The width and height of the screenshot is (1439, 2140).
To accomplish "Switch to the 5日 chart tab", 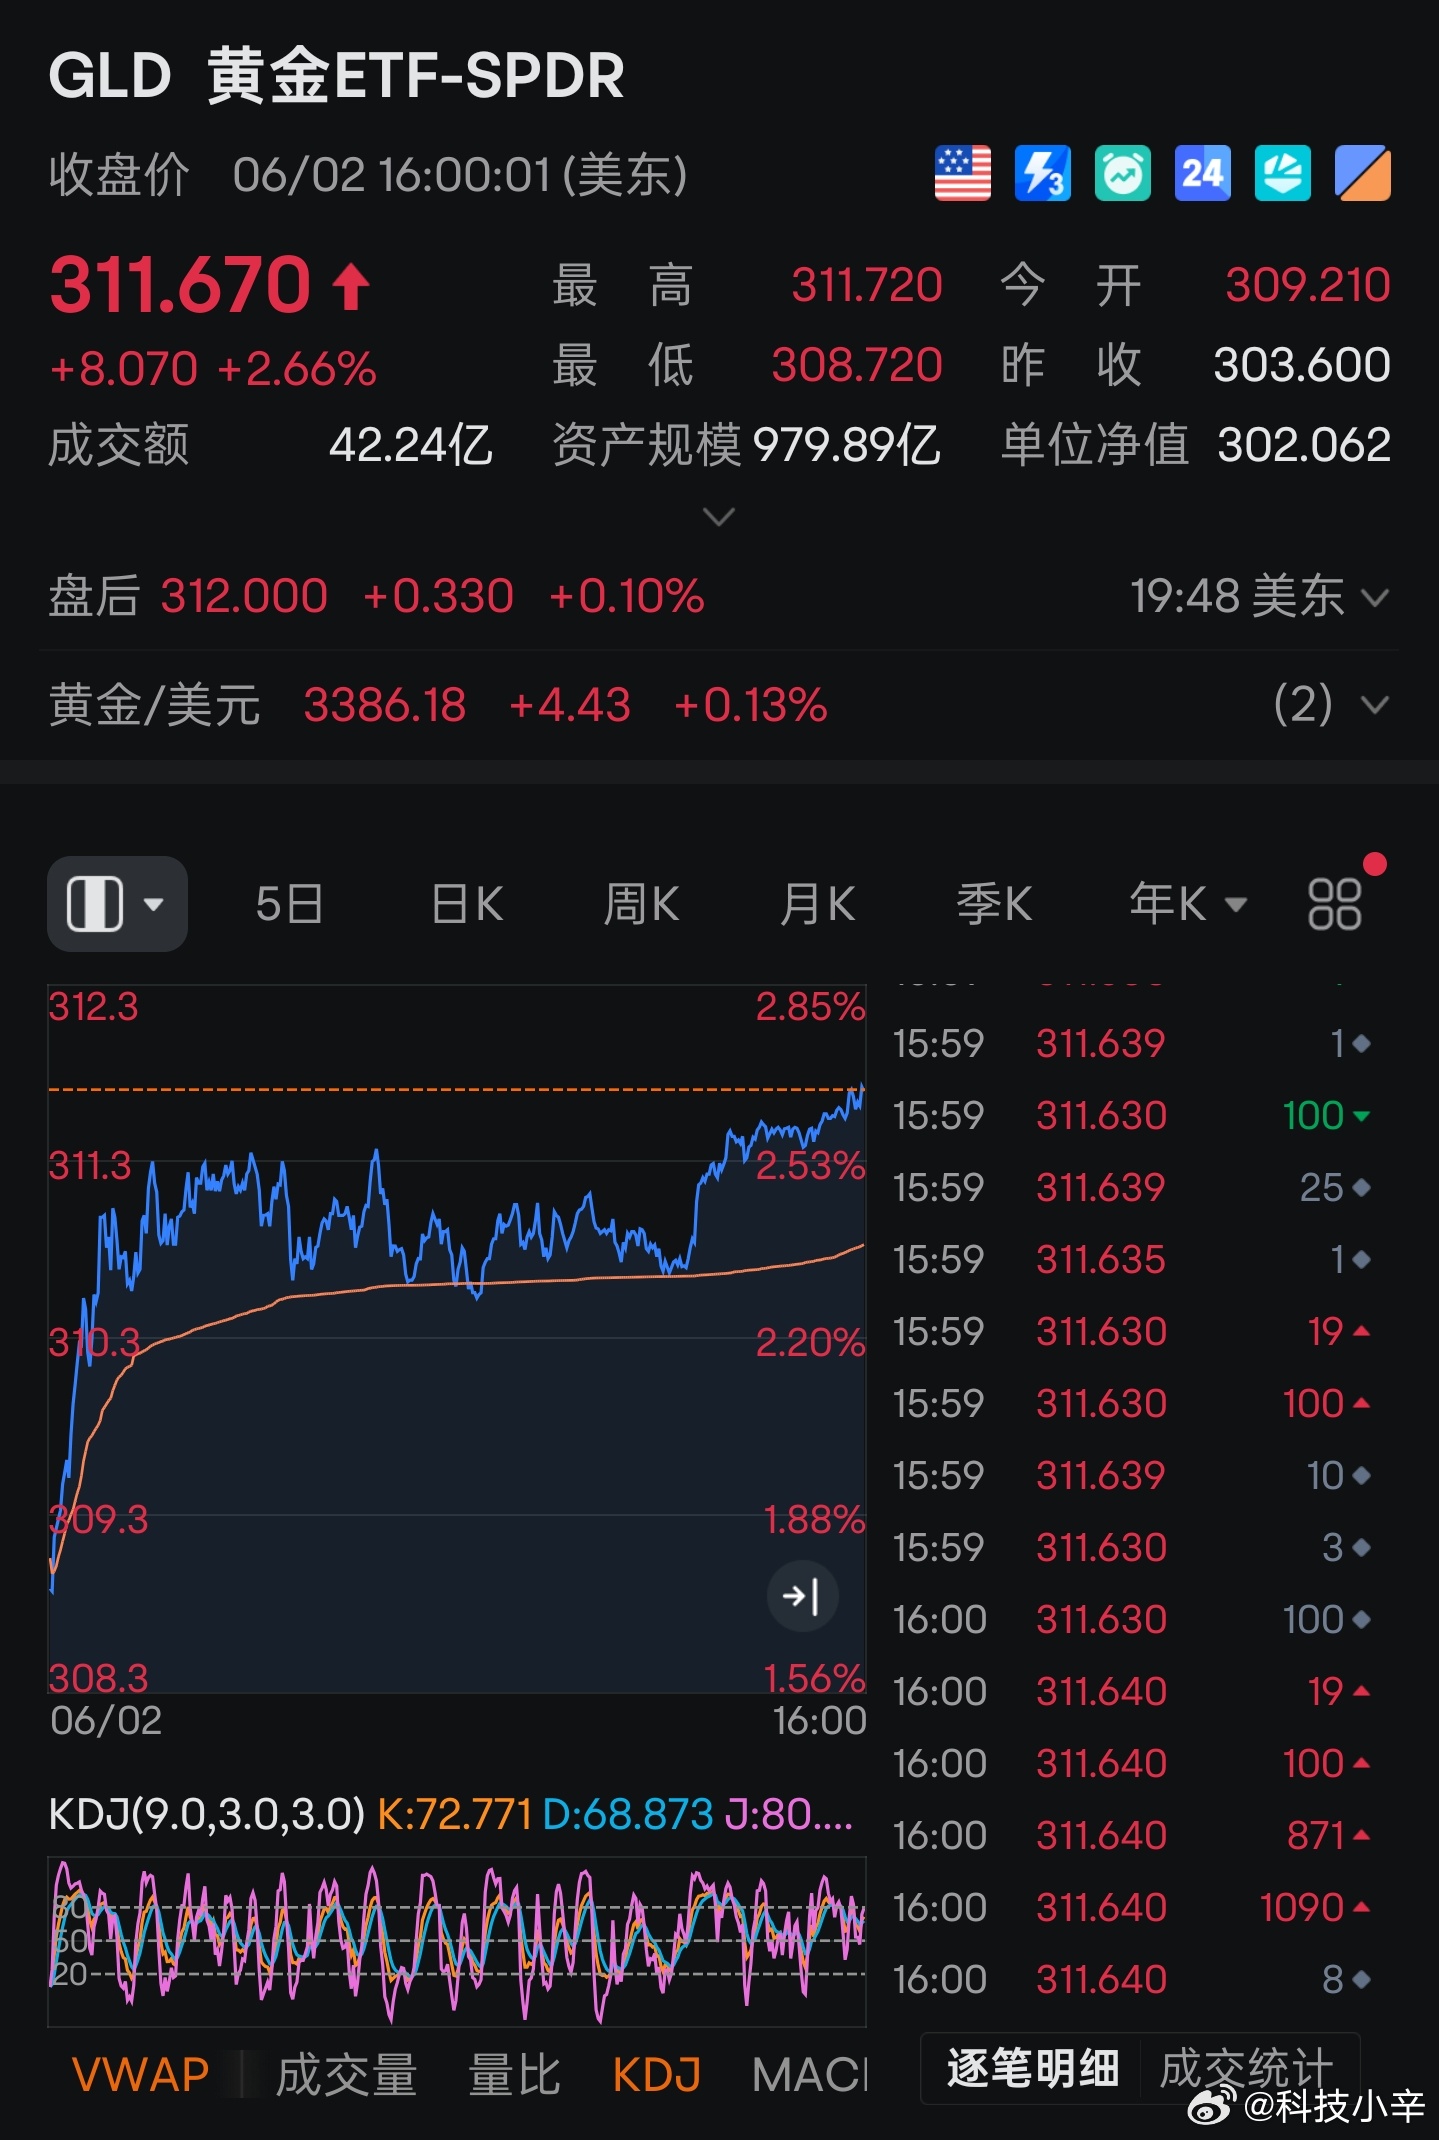I will (x=289, y=904).
